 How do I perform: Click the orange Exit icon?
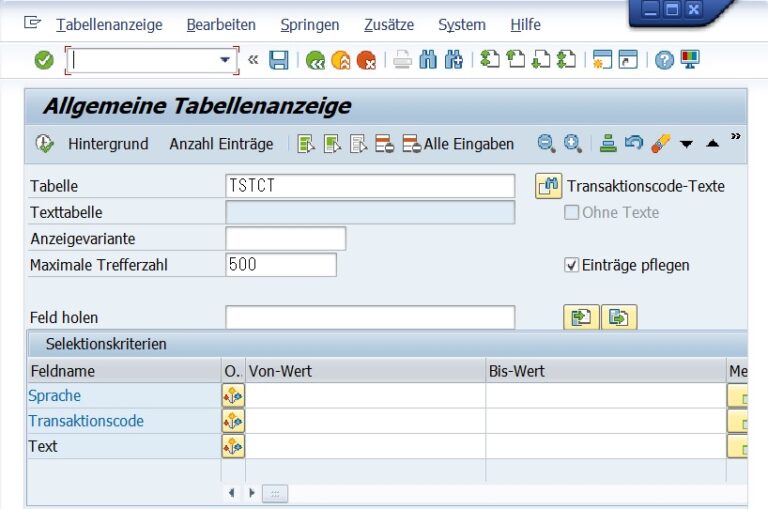pos(341,60)
